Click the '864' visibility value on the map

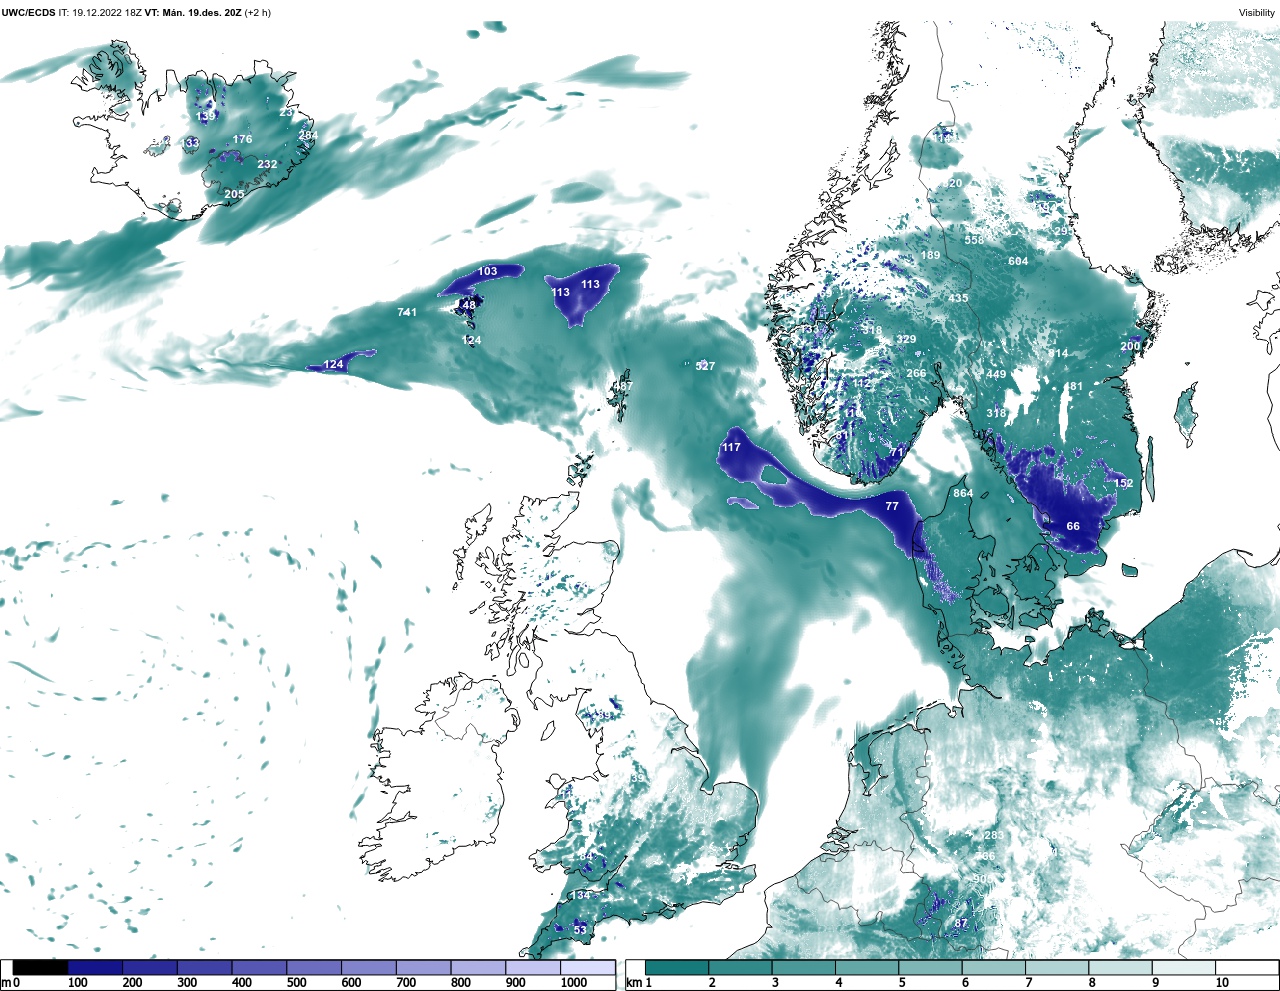tap(963, 493)
